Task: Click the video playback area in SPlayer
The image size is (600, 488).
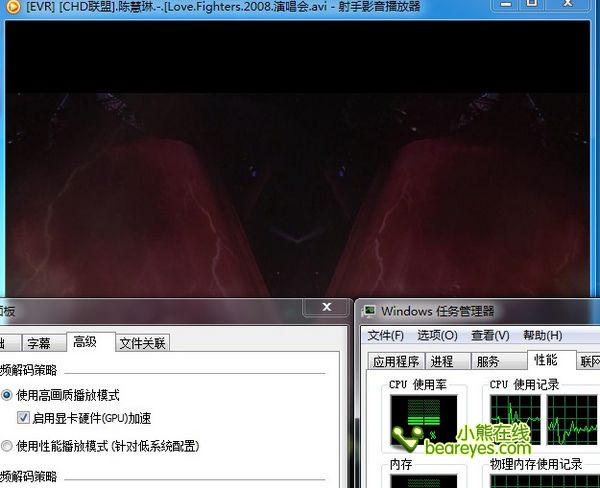Action: coord(297,159)
